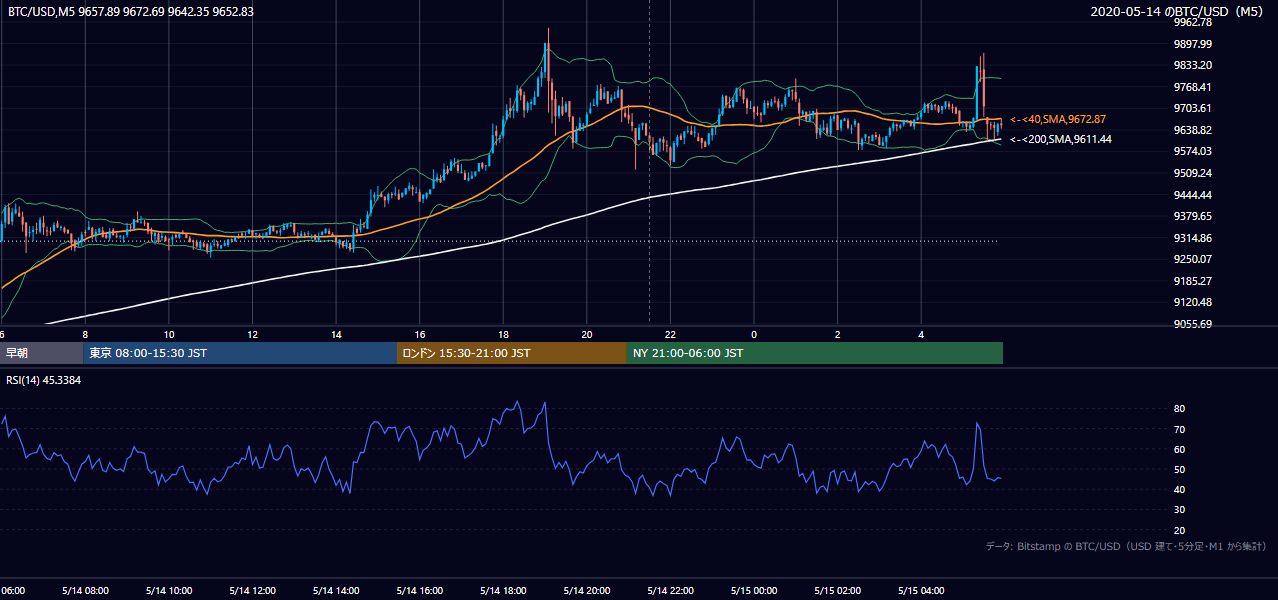
Task: Click hour tick 0 under the price chart
Action: (754, 334)
